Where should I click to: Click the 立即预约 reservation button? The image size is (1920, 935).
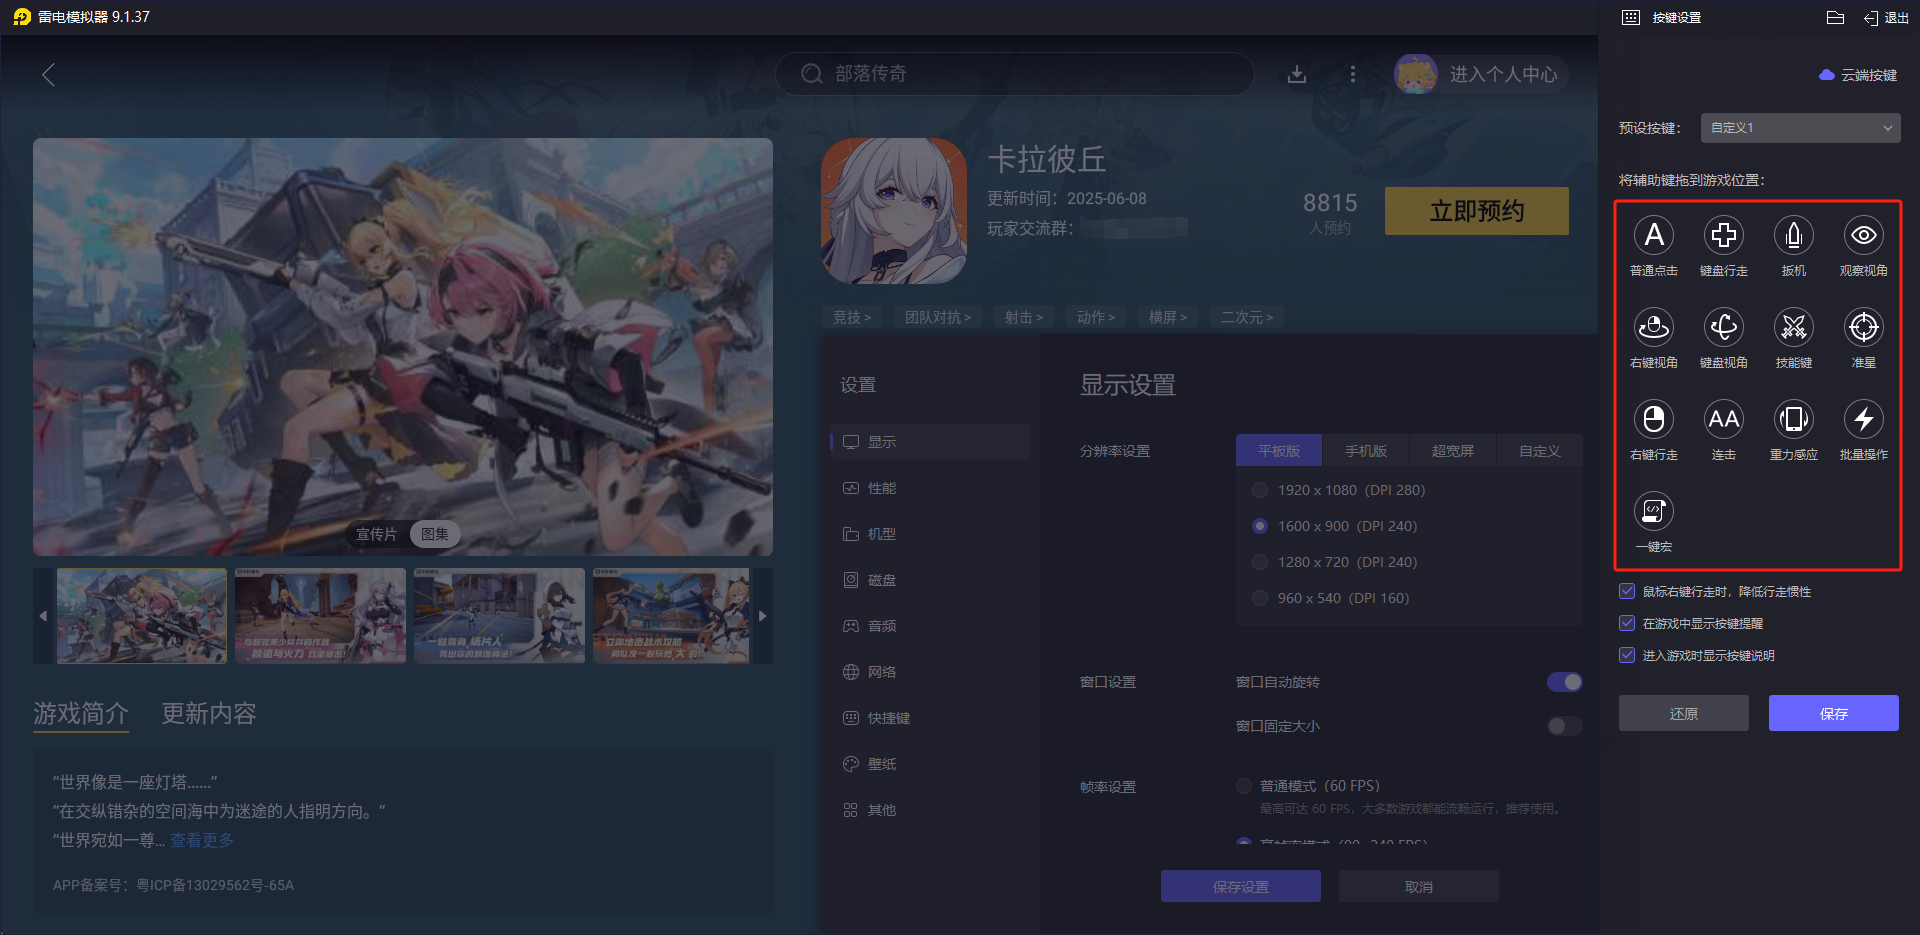click(1476, 211)
